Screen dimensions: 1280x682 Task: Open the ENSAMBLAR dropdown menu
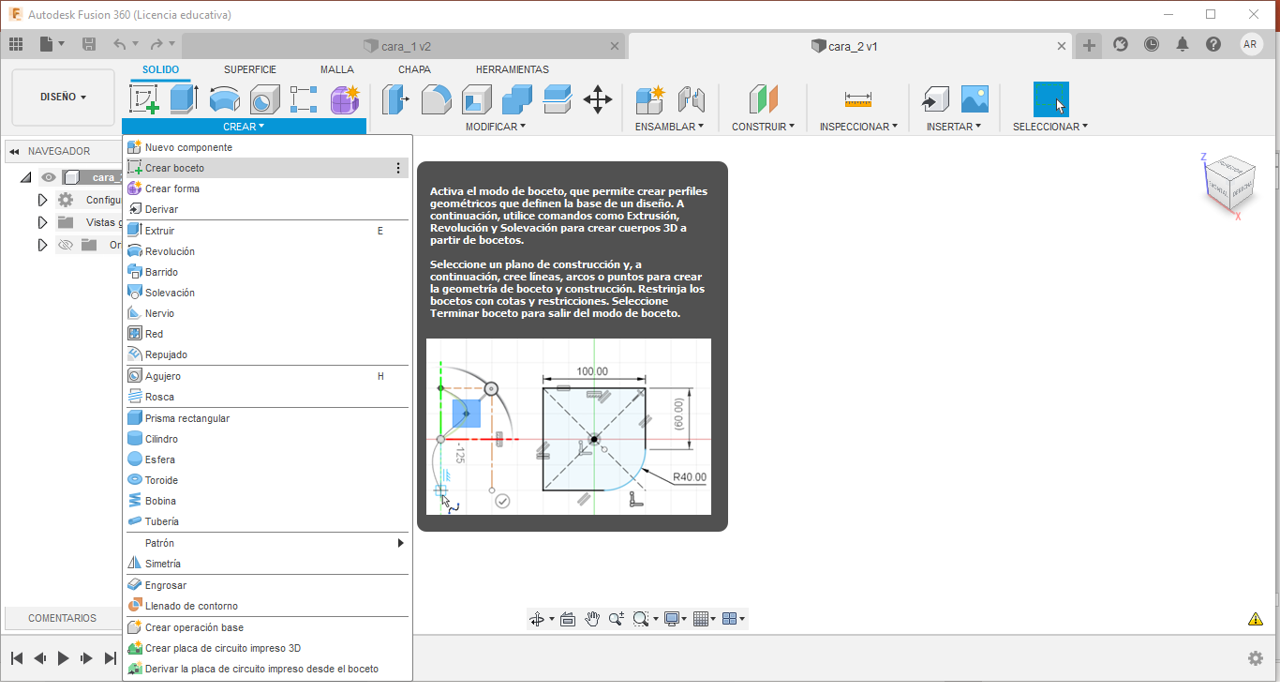(669, 127)
